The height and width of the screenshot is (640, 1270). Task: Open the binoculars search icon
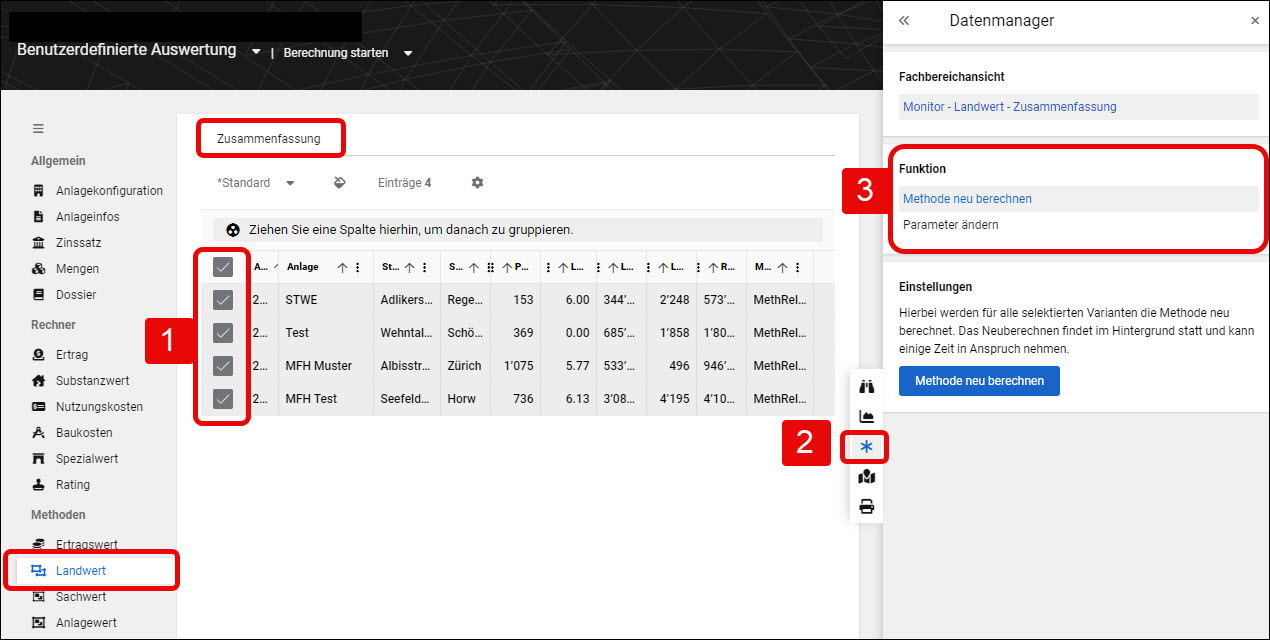(867, 387)
